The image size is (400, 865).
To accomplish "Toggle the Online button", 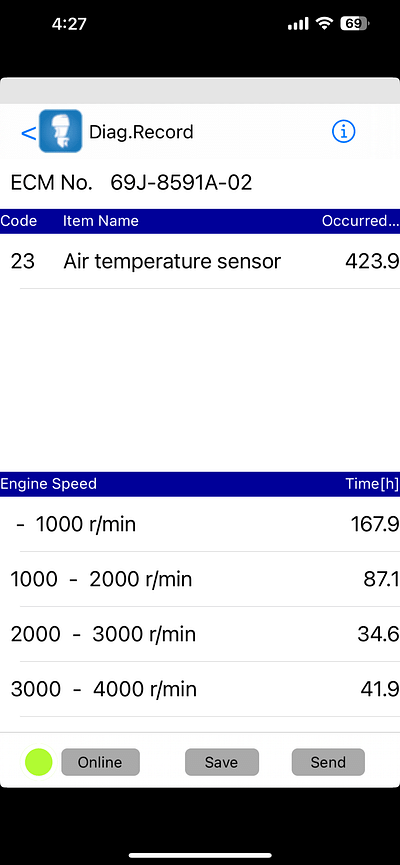I will click(x=100, y=762).
